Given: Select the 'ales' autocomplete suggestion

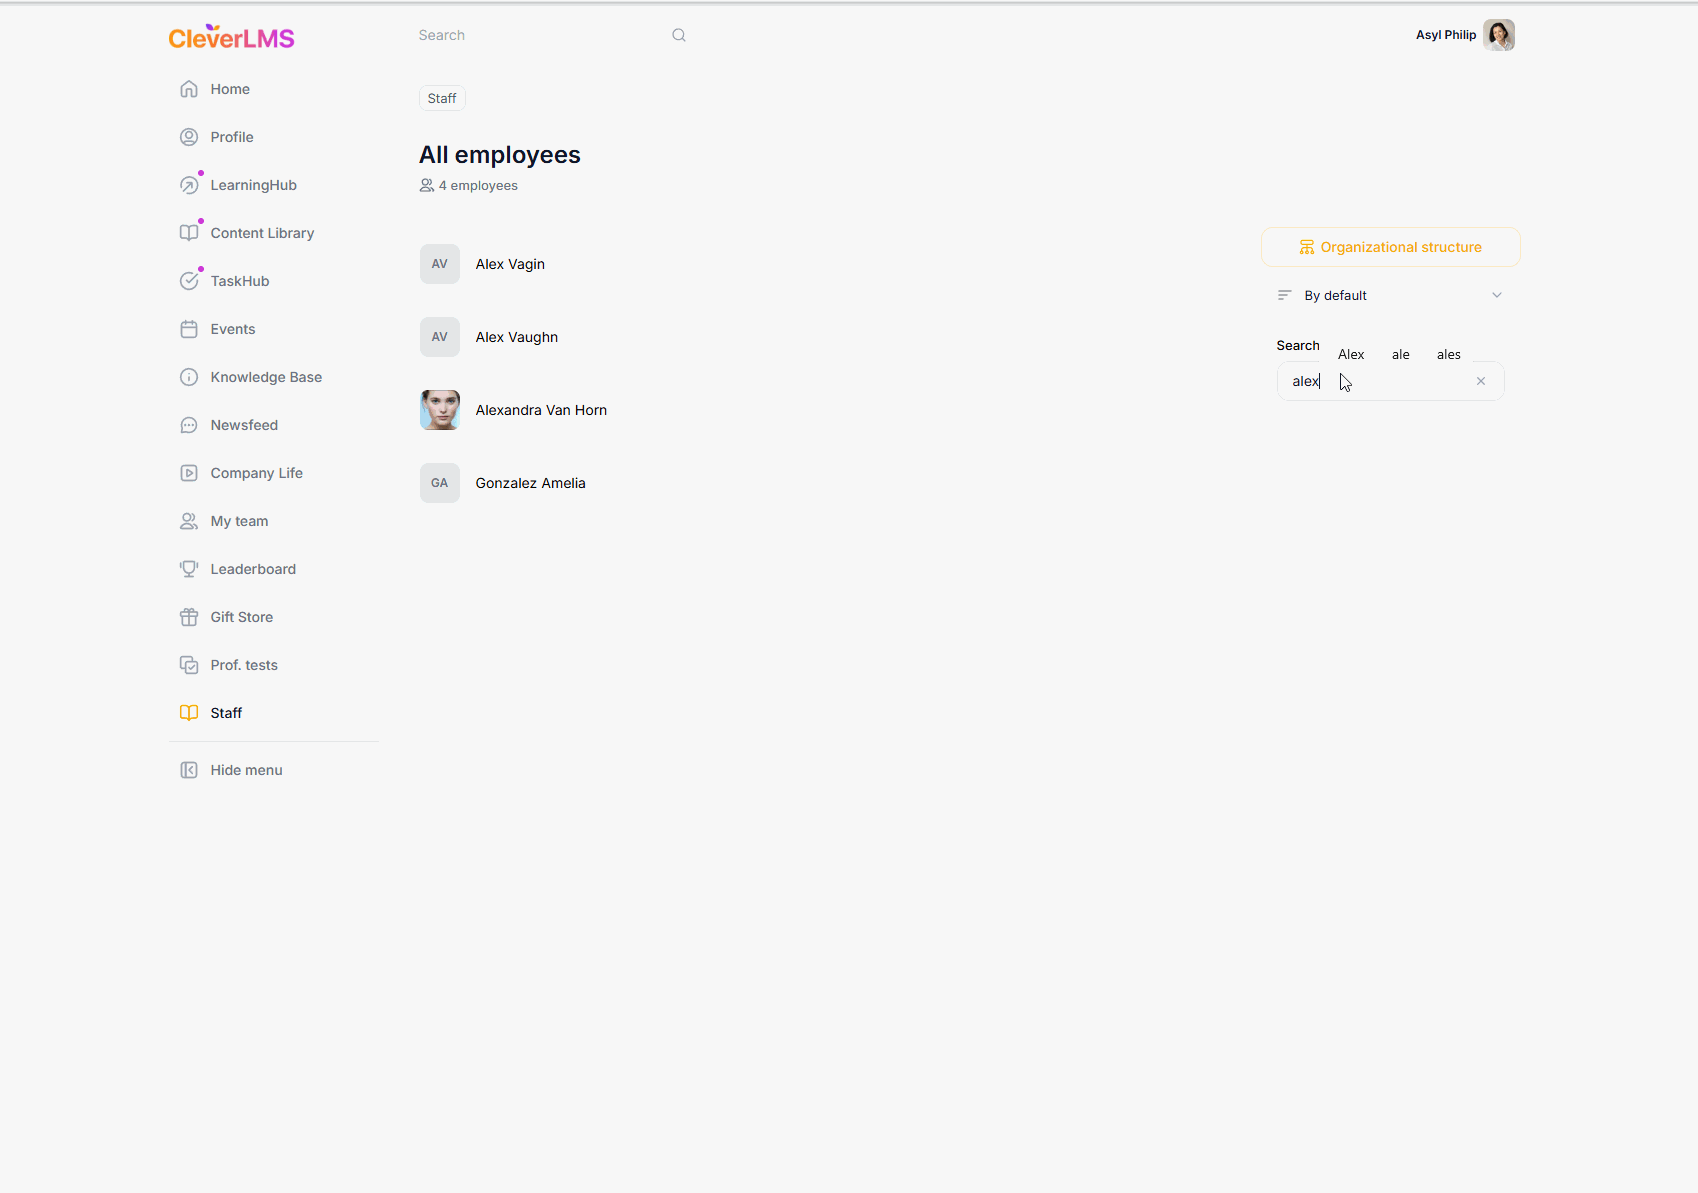Looking at the screenshot, I should (1449, 354).
